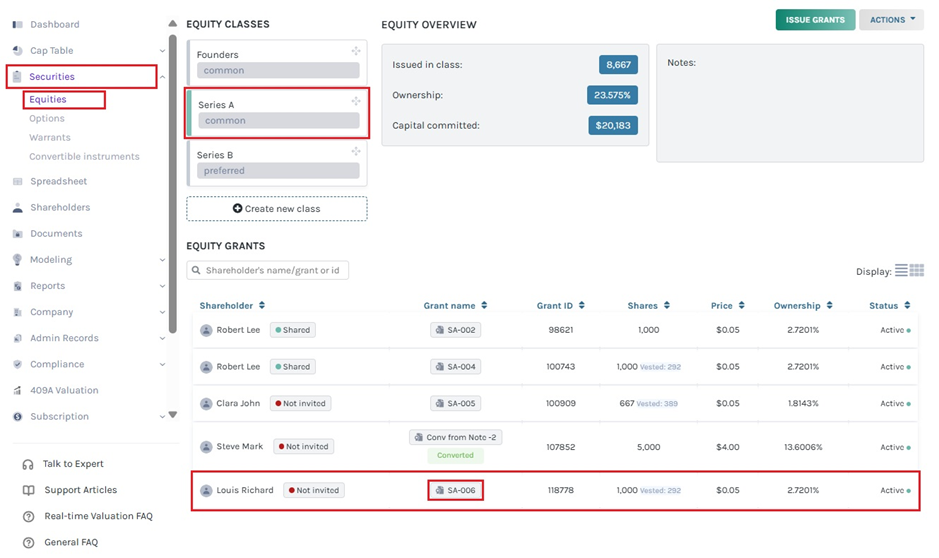Open Options under Securities
Viewport: 939px width, 558px height.
pyautogui.click(x=47, y=119)
